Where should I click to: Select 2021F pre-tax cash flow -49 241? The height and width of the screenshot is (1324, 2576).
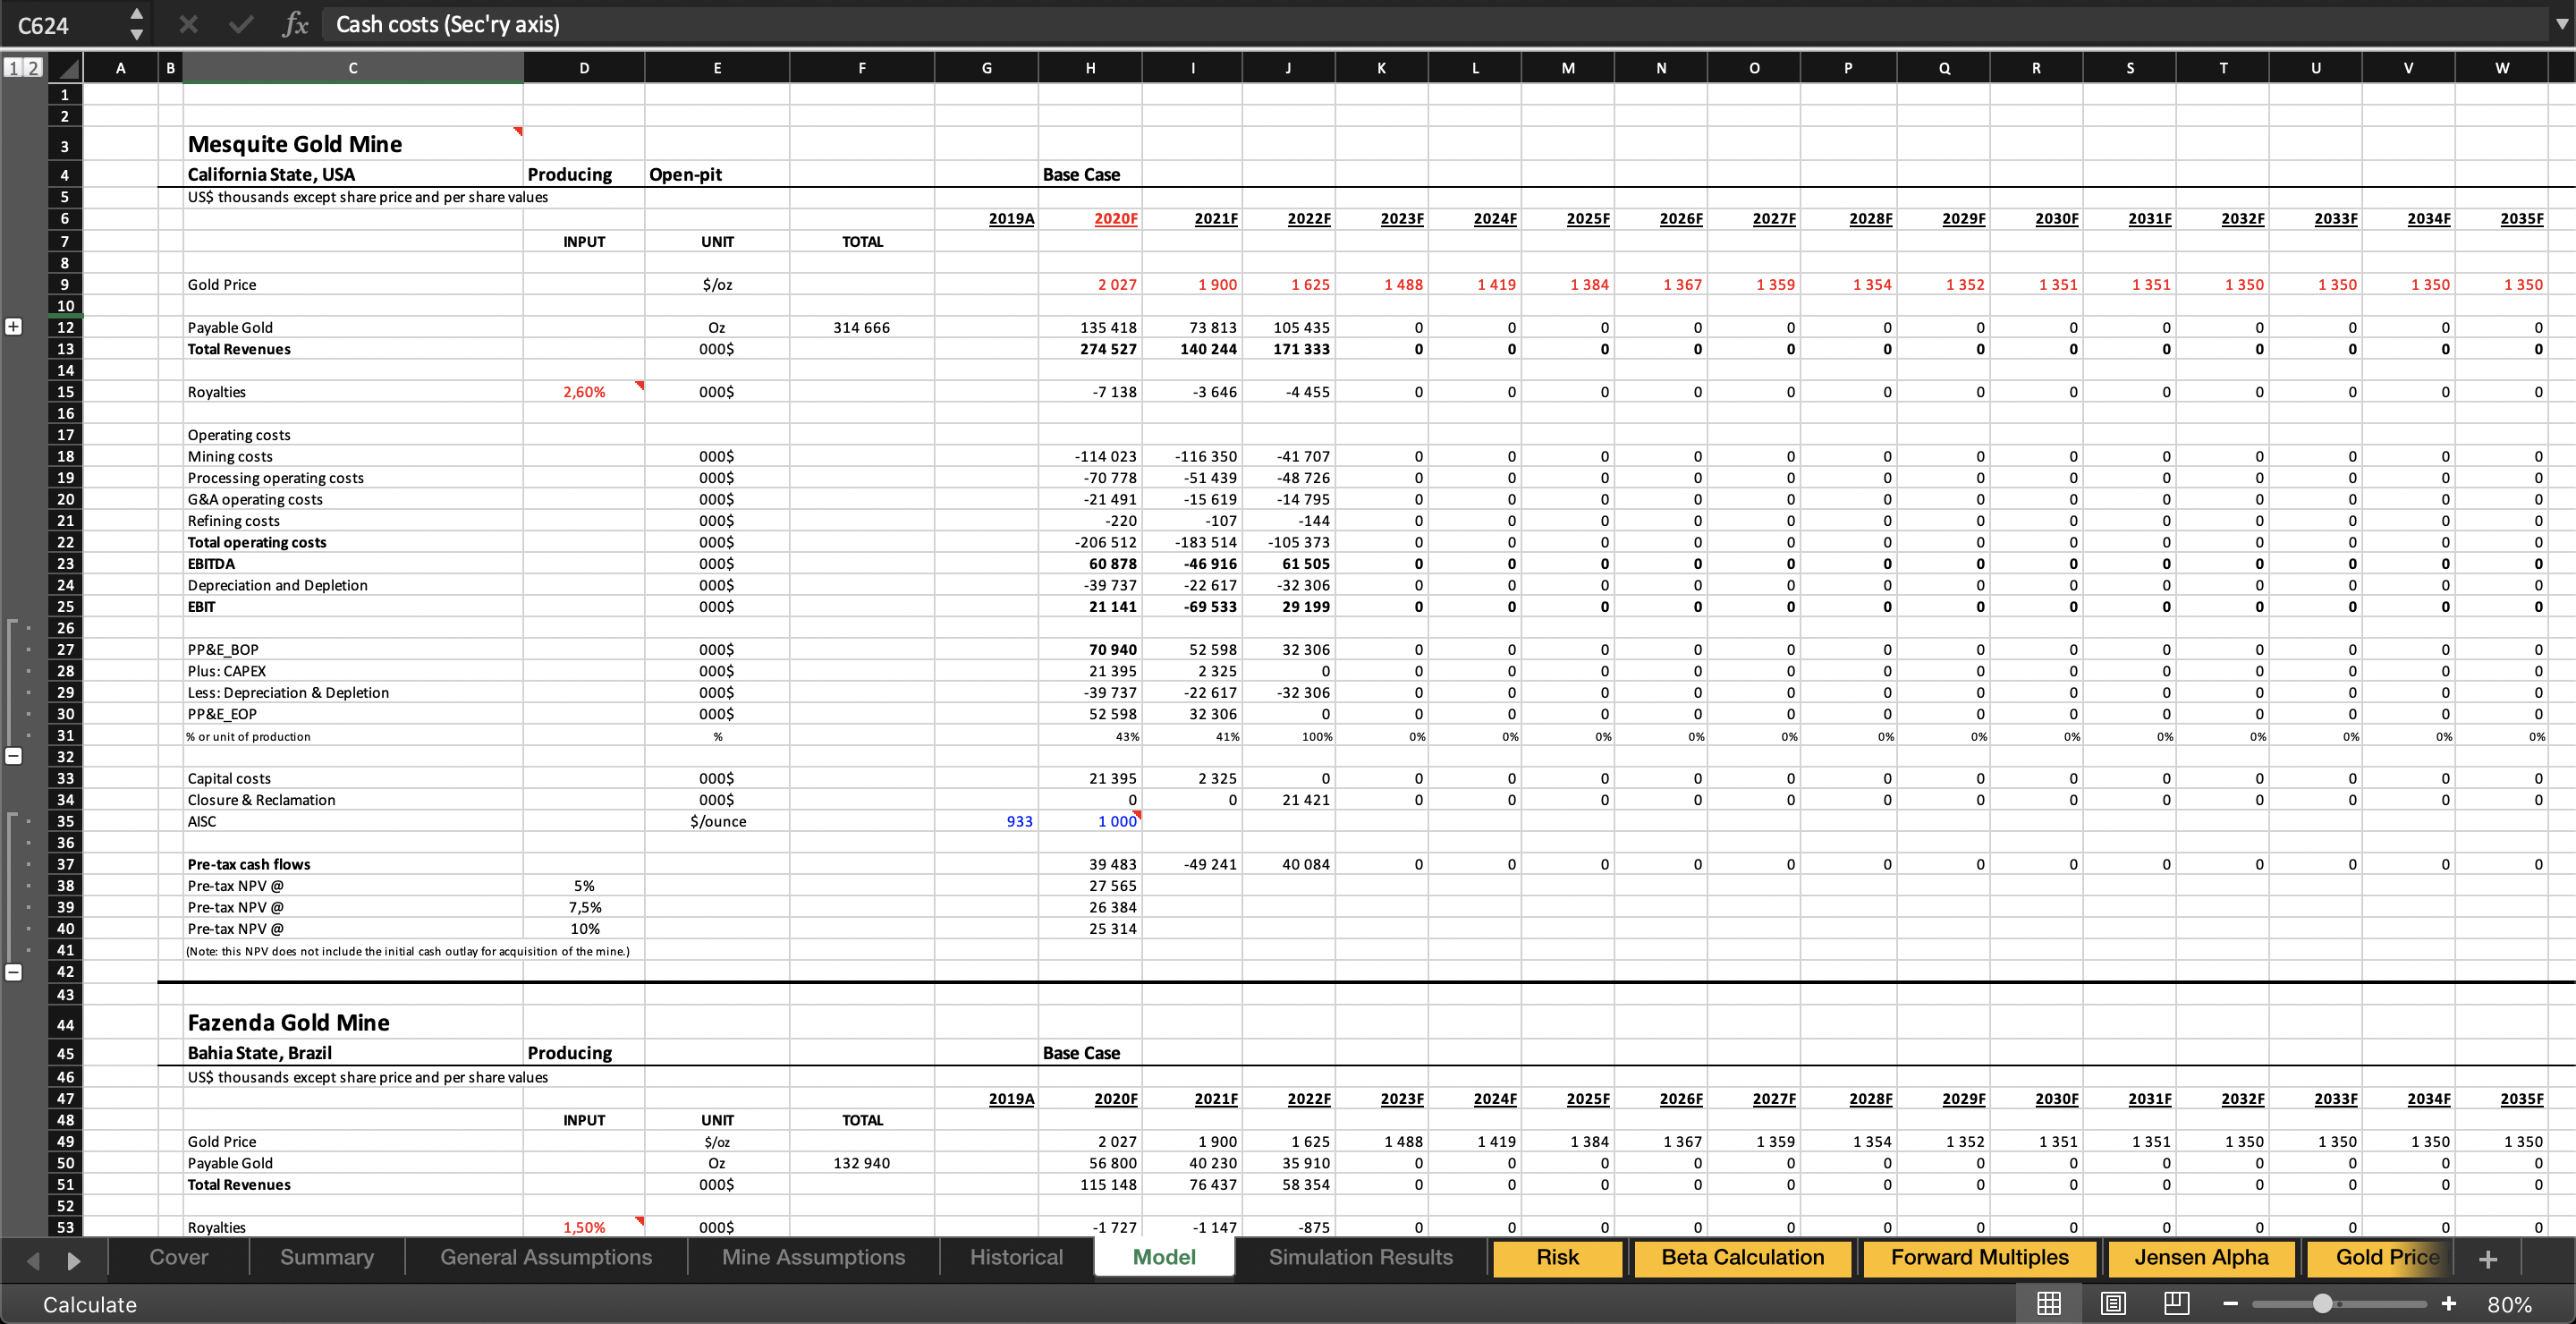tap(1192, 864)
